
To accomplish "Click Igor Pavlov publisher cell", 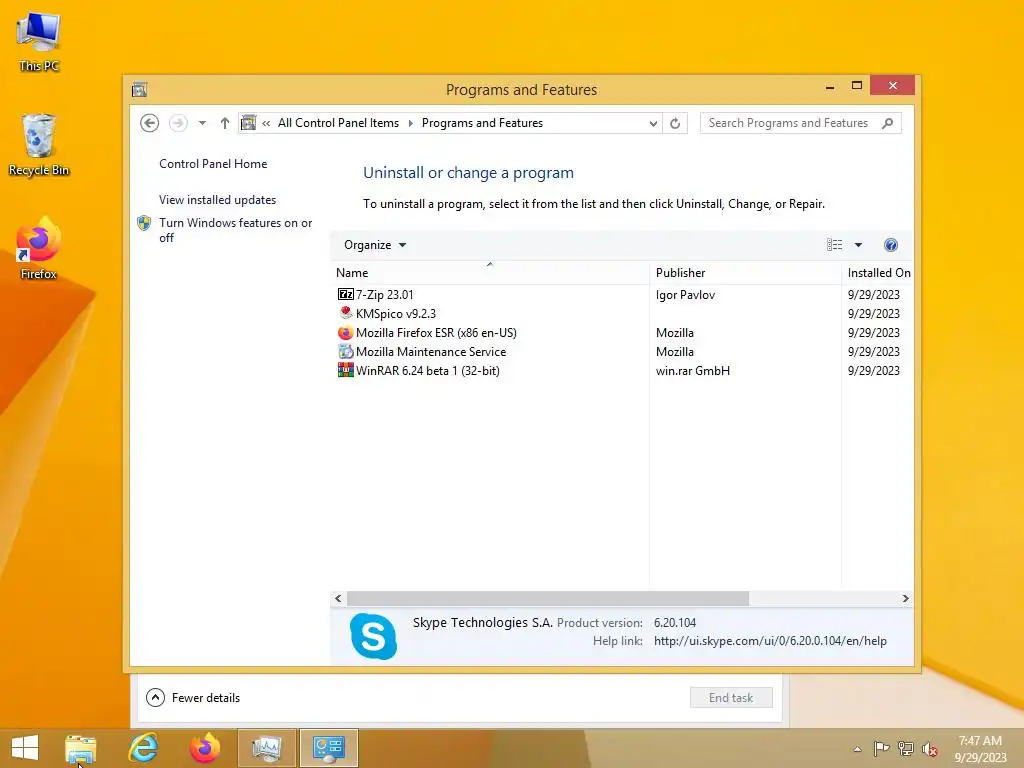I will click(685, 295).
